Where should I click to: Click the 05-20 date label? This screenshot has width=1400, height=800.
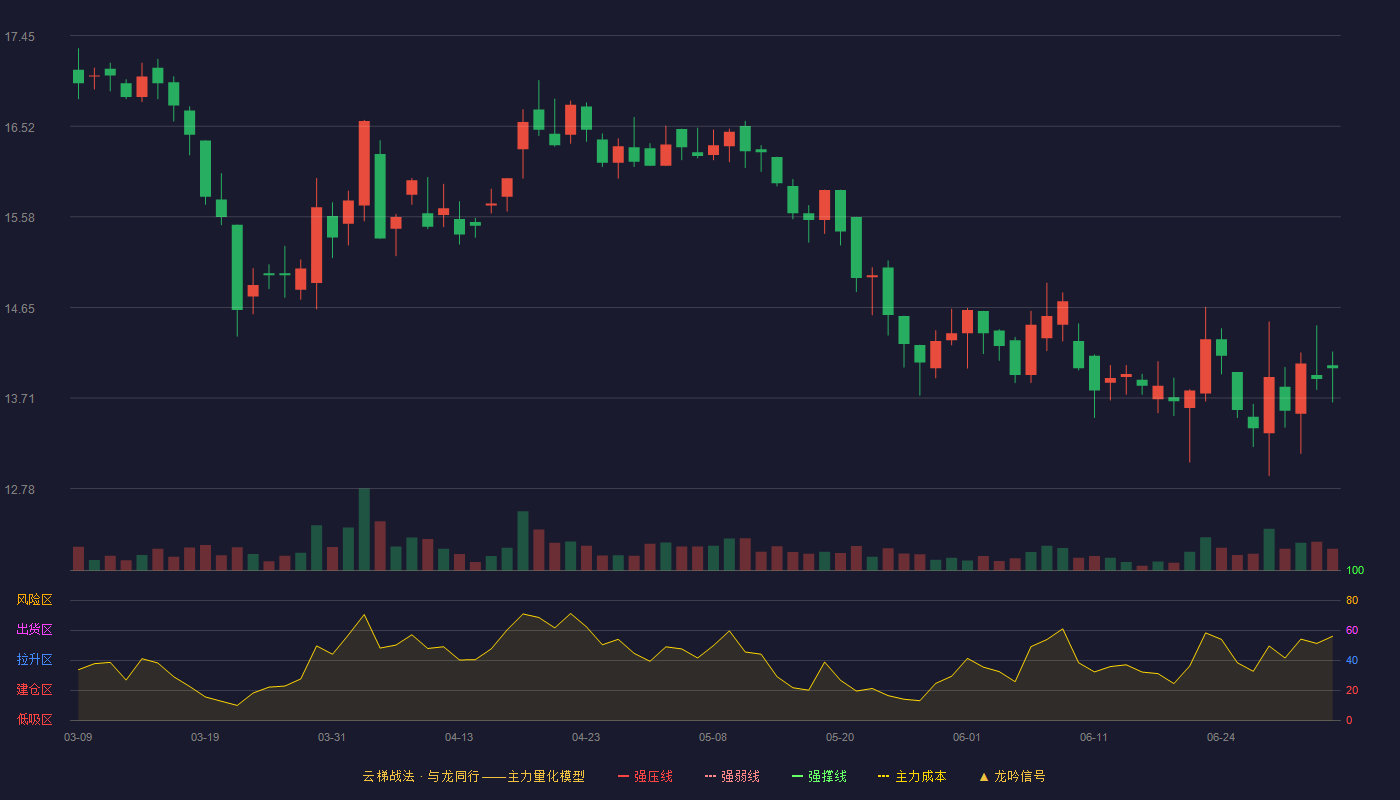pyautogui.click(x=840, y=737)
